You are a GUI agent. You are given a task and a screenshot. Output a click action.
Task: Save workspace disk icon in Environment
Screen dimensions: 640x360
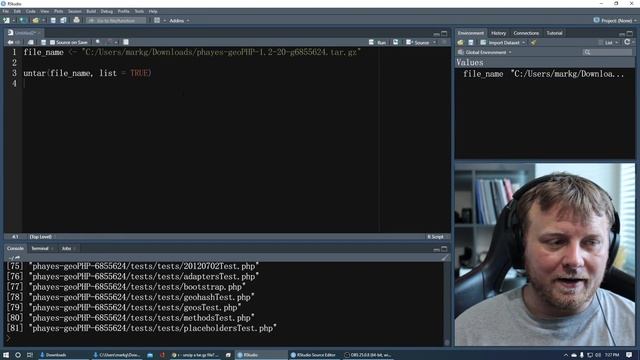471,42
